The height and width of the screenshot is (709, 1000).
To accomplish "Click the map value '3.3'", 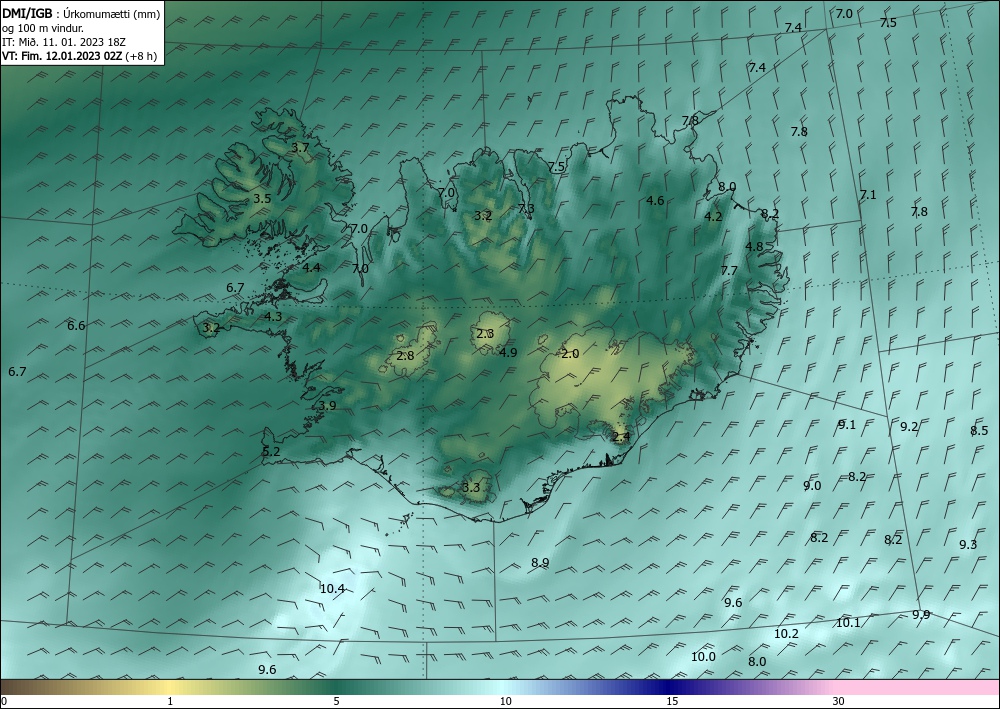I will click(x=471, y=488).
